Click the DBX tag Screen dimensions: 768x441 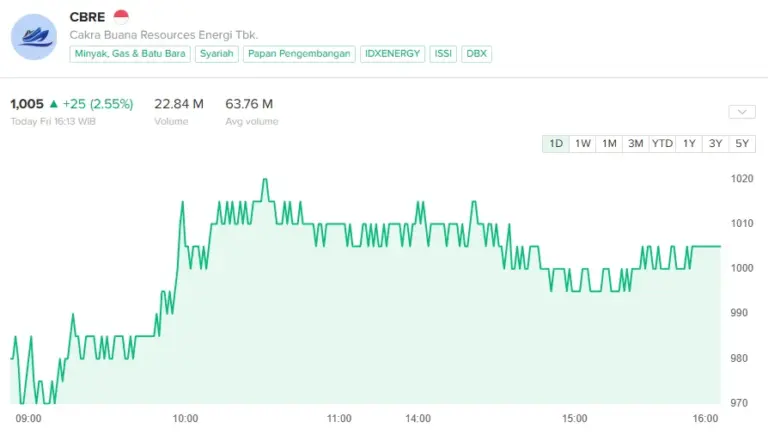[477, 54]
